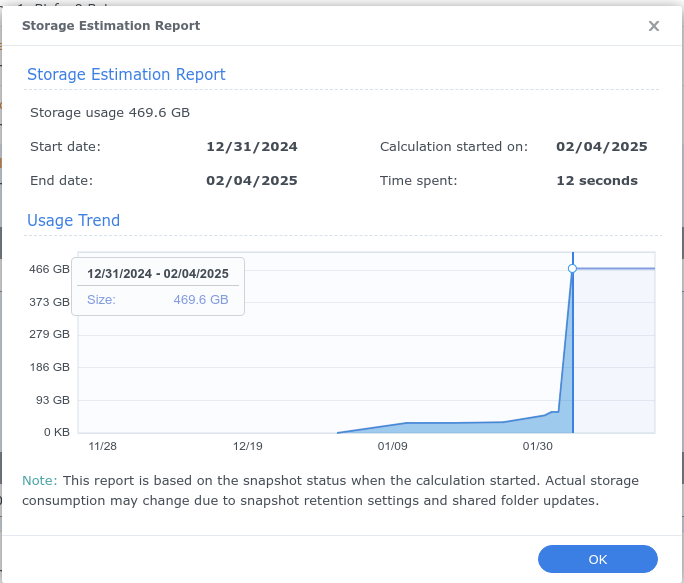Click the 'Start date:' label

[x=65, y=147]
